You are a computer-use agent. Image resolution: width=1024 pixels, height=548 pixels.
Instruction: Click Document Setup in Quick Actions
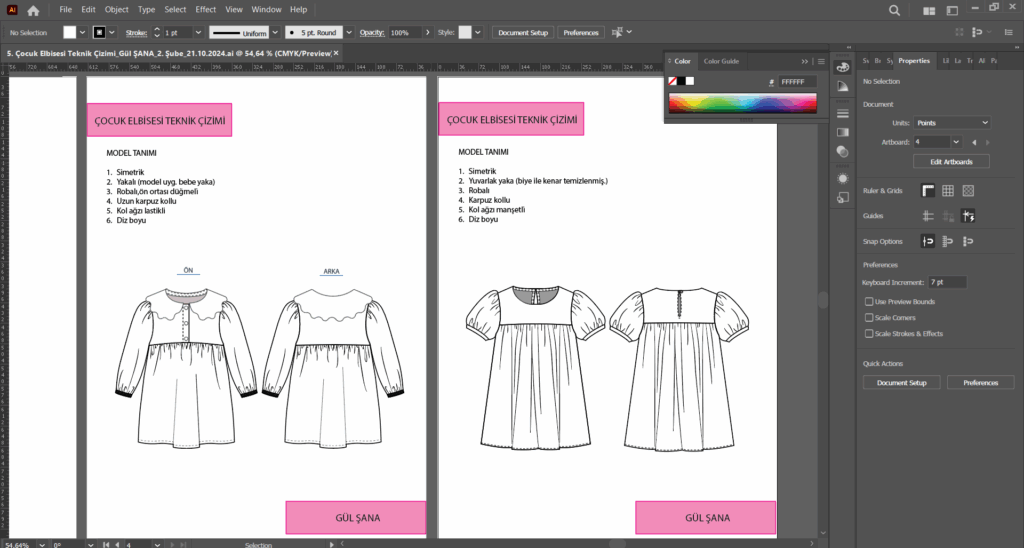click(x=901, y=382)
